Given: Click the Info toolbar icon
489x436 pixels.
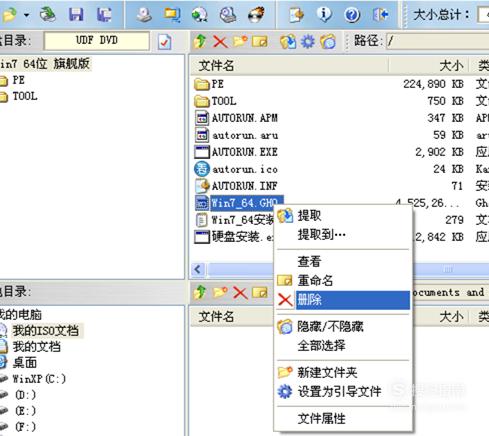Looking at the screenshot, I should click(324, 14).
